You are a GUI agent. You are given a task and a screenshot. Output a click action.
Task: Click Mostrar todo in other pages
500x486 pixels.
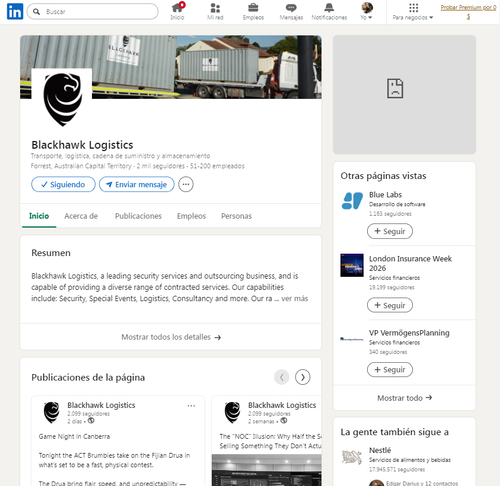click(404, 398)
